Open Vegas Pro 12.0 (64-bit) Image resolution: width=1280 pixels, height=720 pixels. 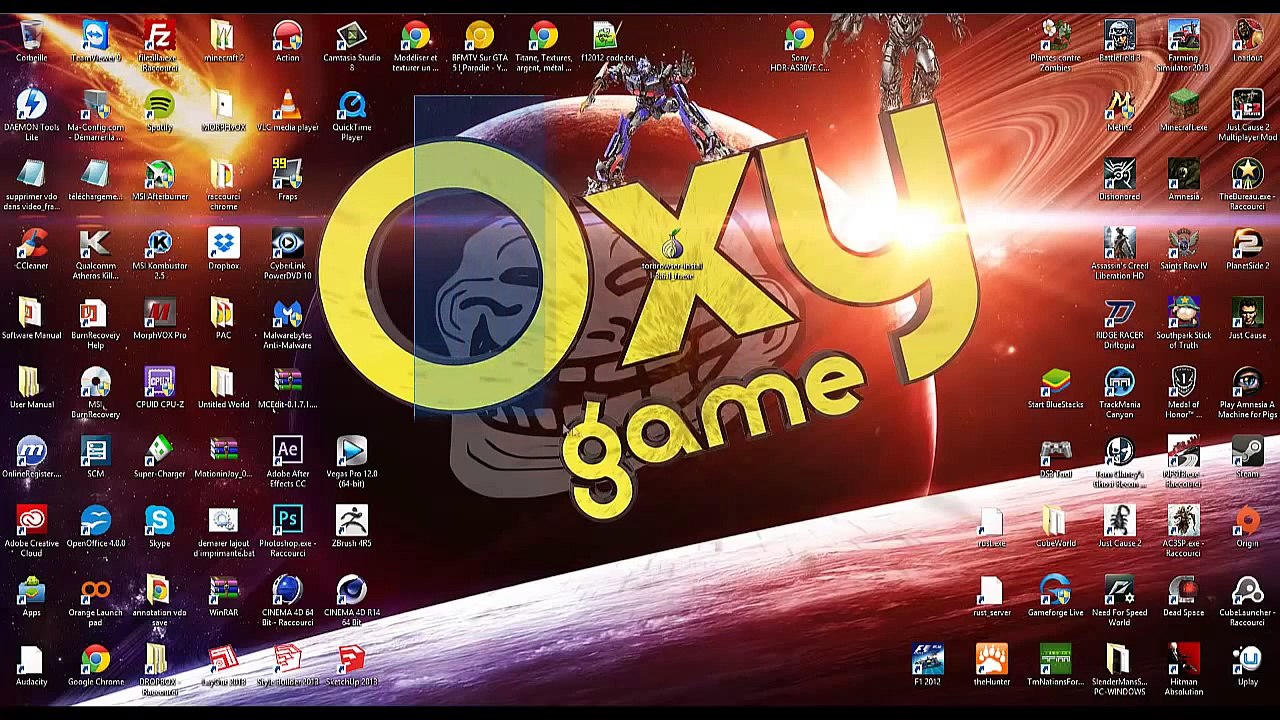351,452
